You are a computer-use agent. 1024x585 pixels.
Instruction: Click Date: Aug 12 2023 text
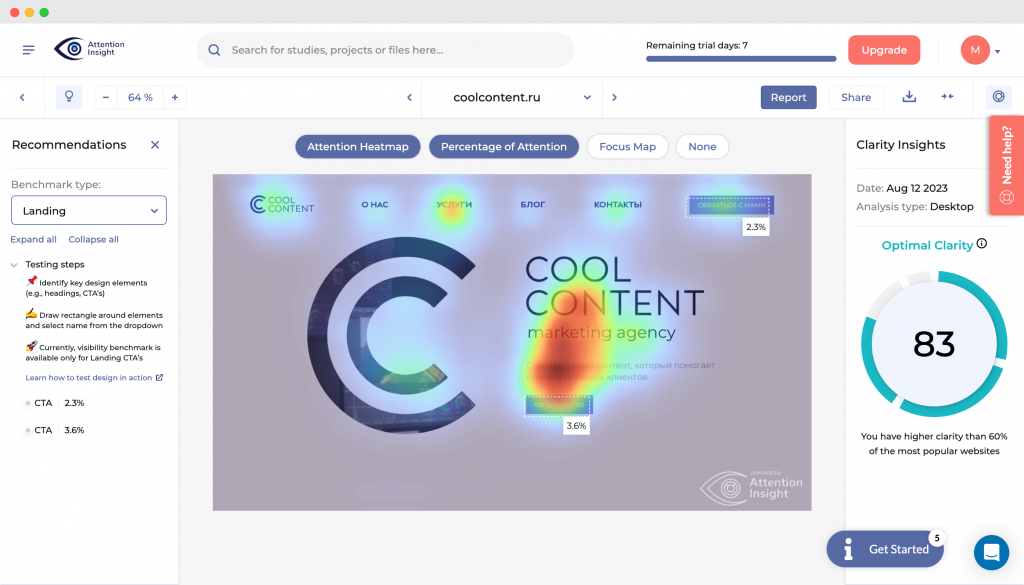click(x=902, y=188)
